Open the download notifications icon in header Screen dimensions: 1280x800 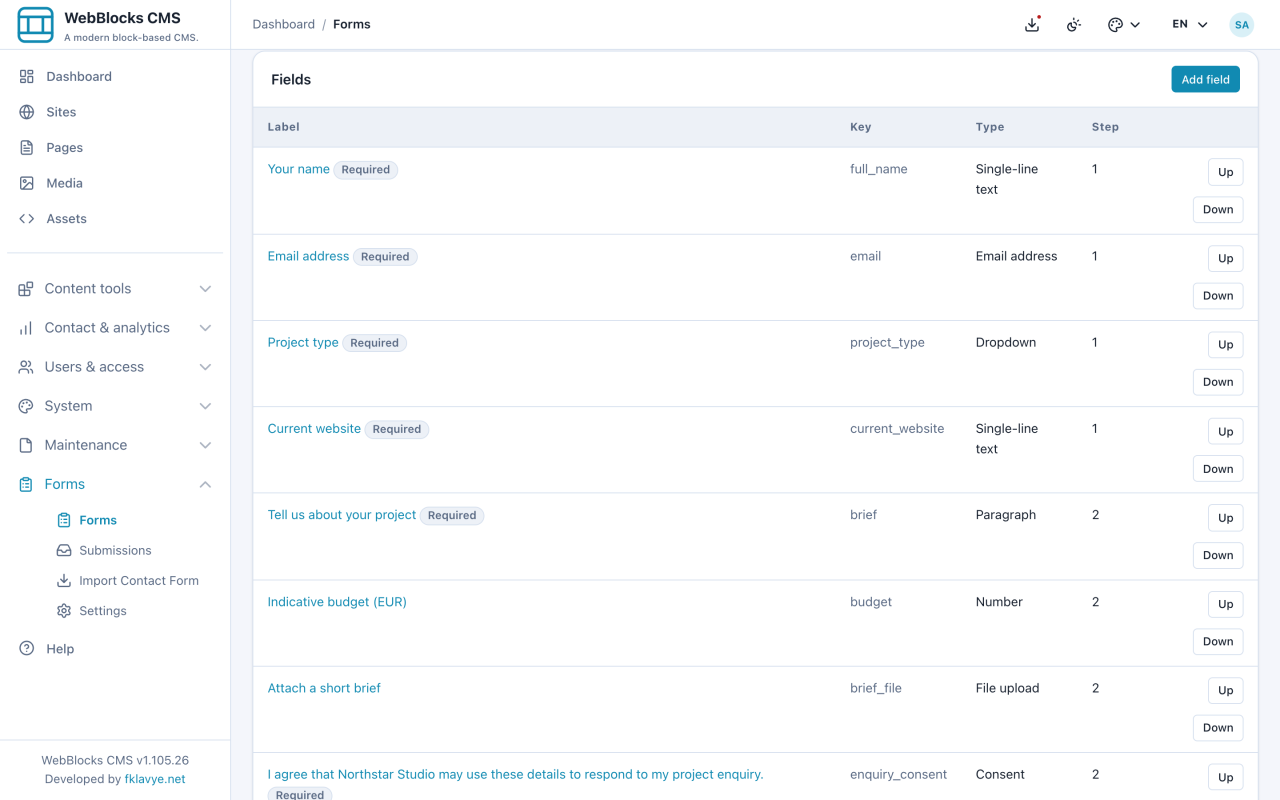click(x=1033, y=24)
